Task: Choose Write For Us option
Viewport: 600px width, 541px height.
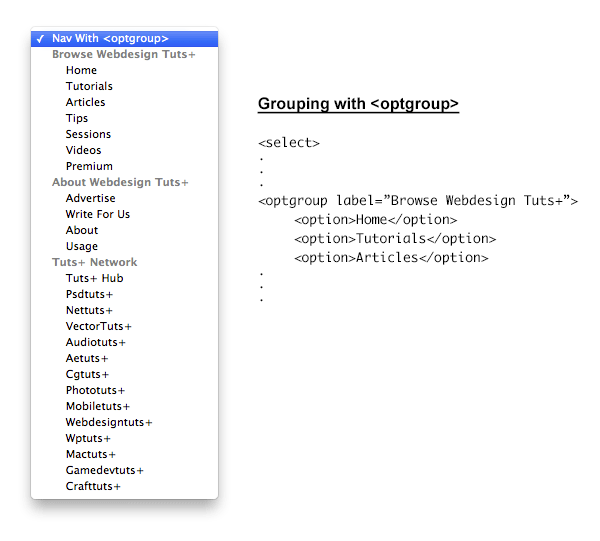Action: 124,214
